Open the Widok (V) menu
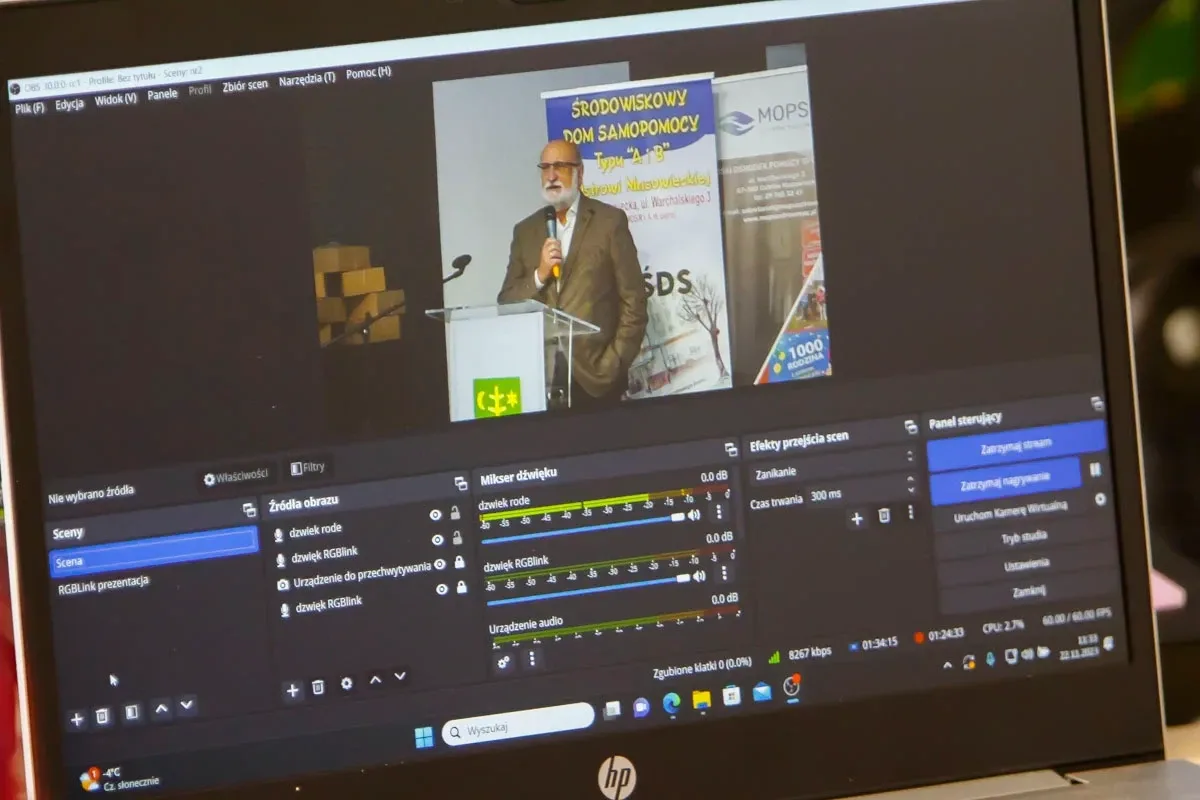Viewport: 1200px width, 800px height. [115, 99]
